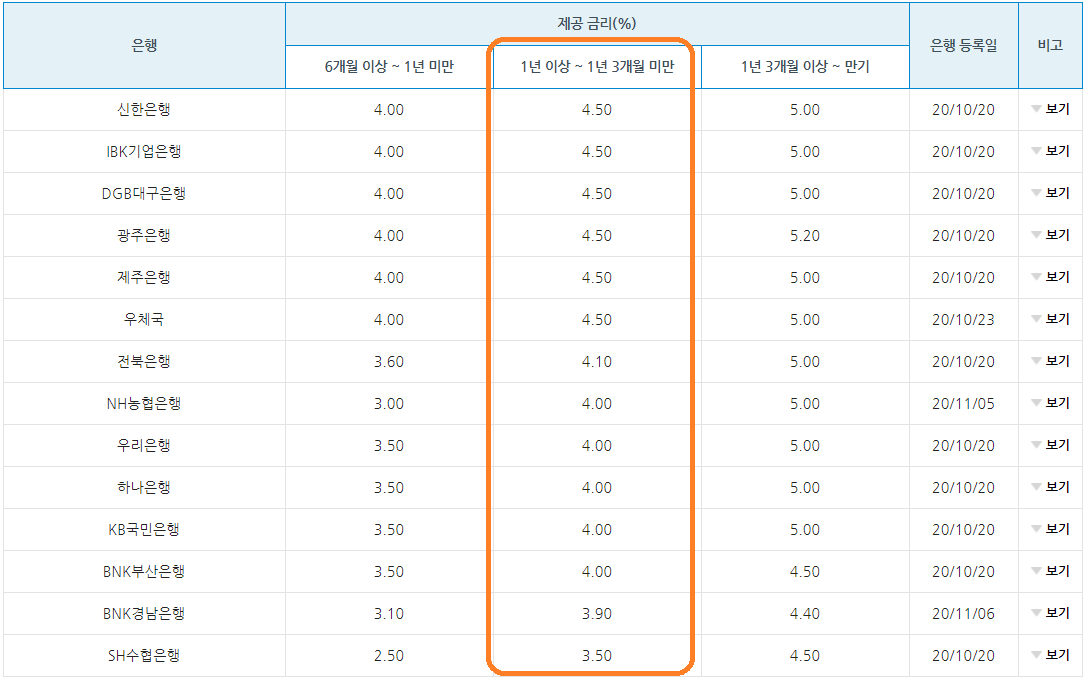The height and width of the screenshot is (682, 1087).
Task: Click the 1년 3개월 이상 ~ 만기 header
Action: 805,67
